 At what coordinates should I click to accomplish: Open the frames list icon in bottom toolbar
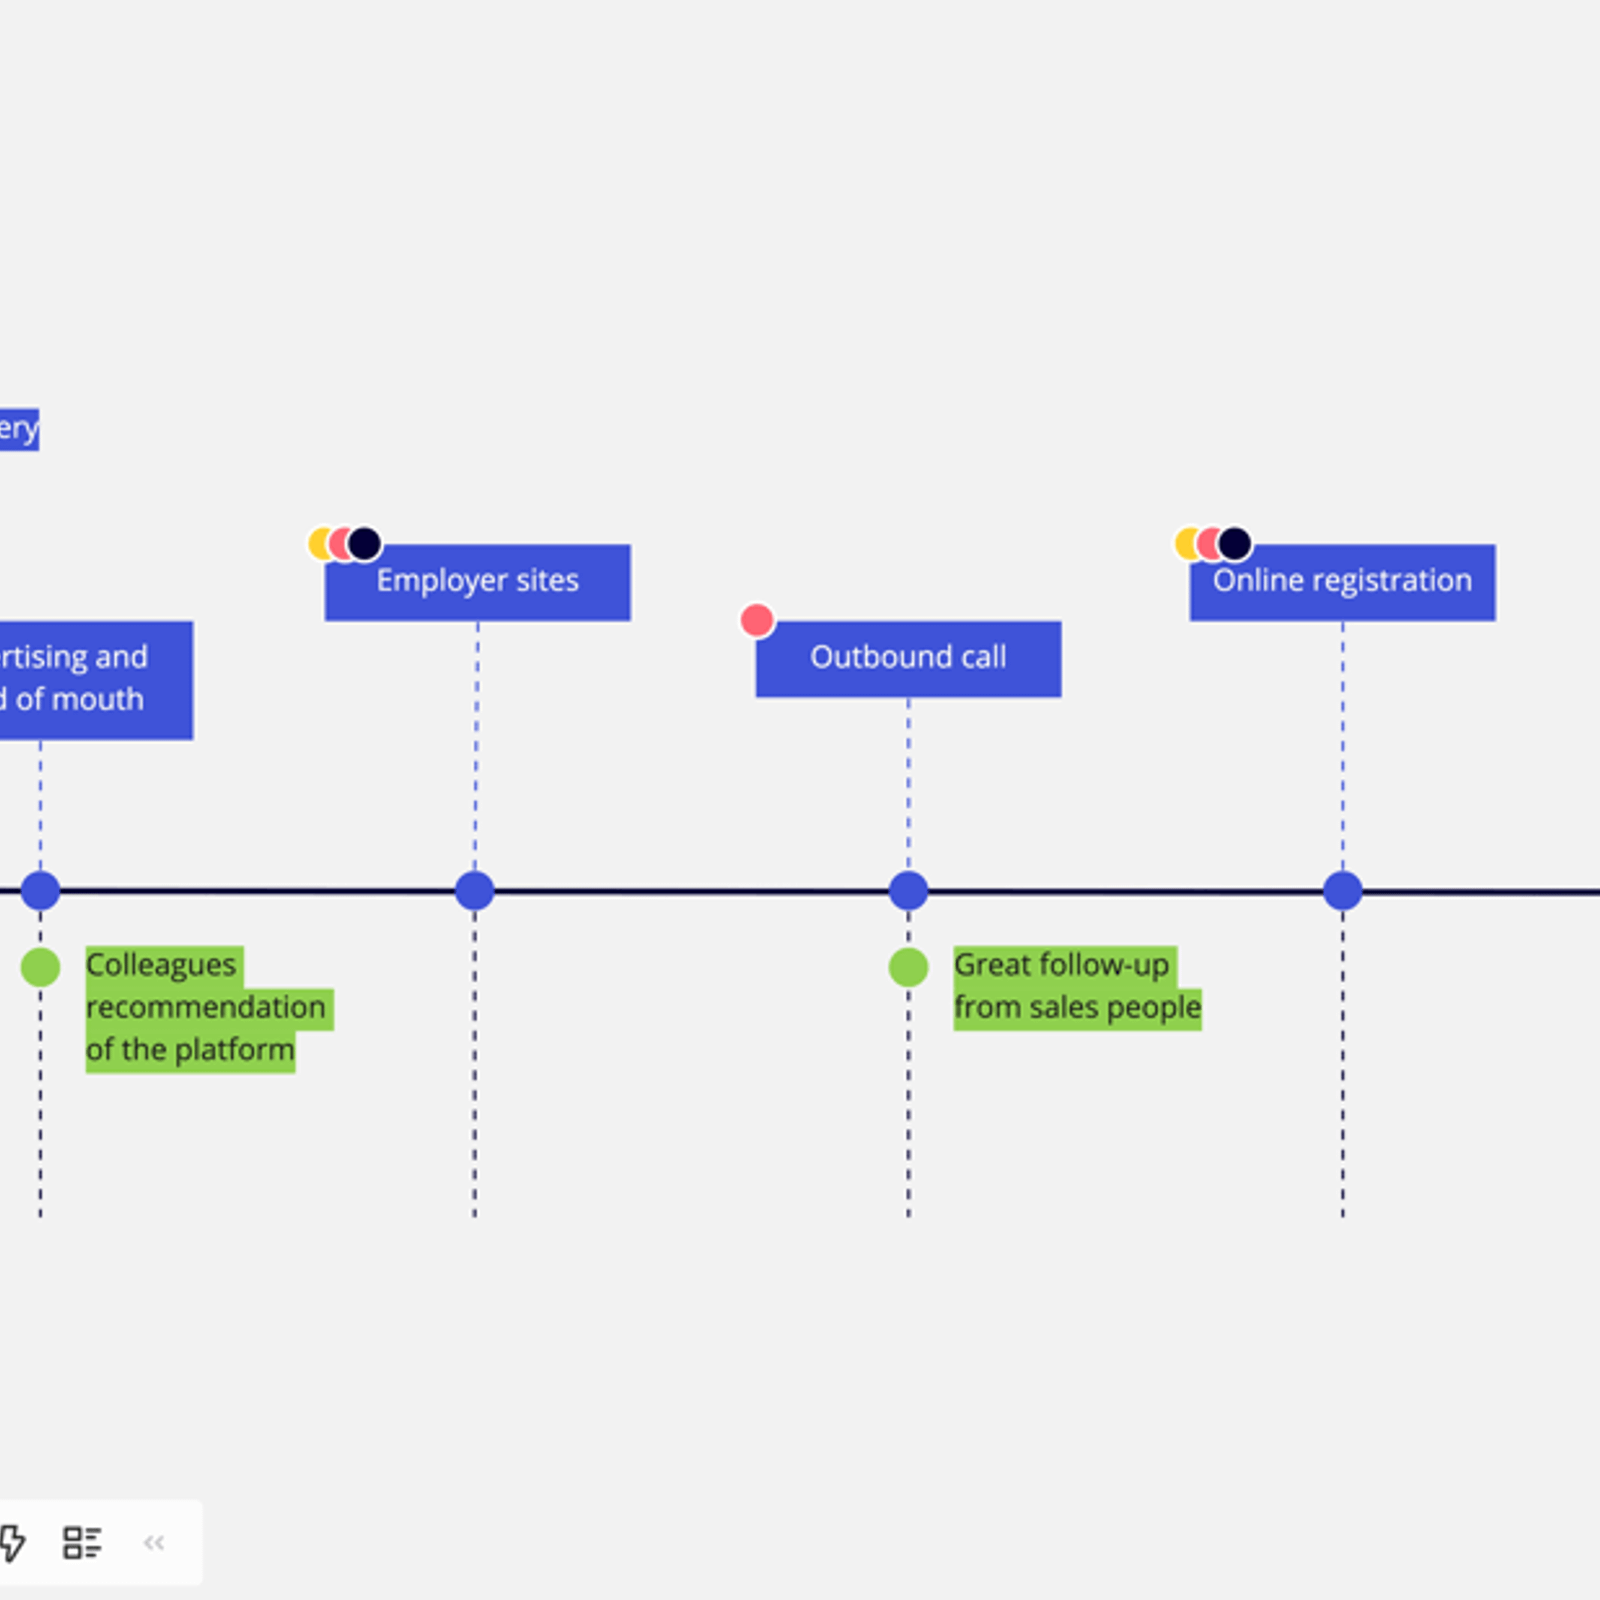(82, 1542)
